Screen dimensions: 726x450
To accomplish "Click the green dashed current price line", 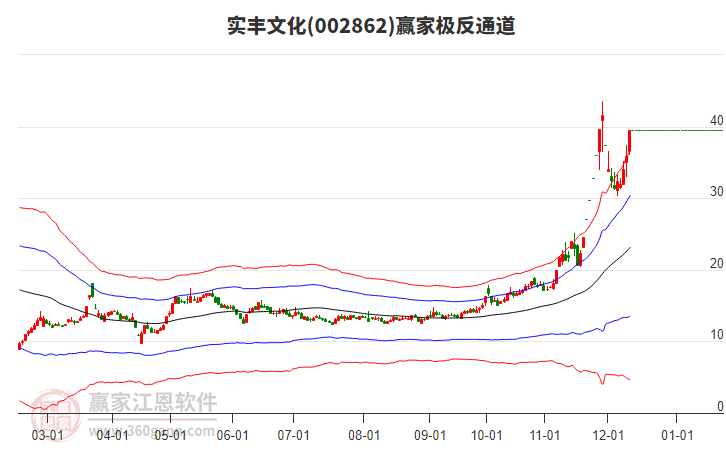I will 678,131.
